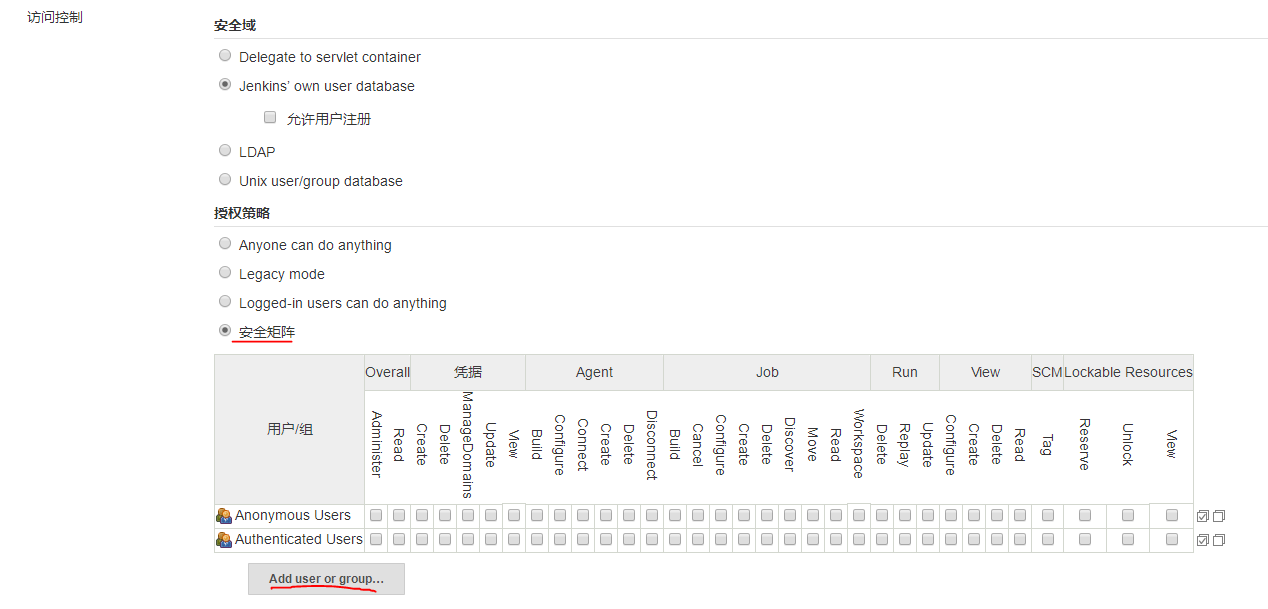Enable Job Workspace for Authenticated Users
The width and height of the screenshot is (1268, 609).
859,539
